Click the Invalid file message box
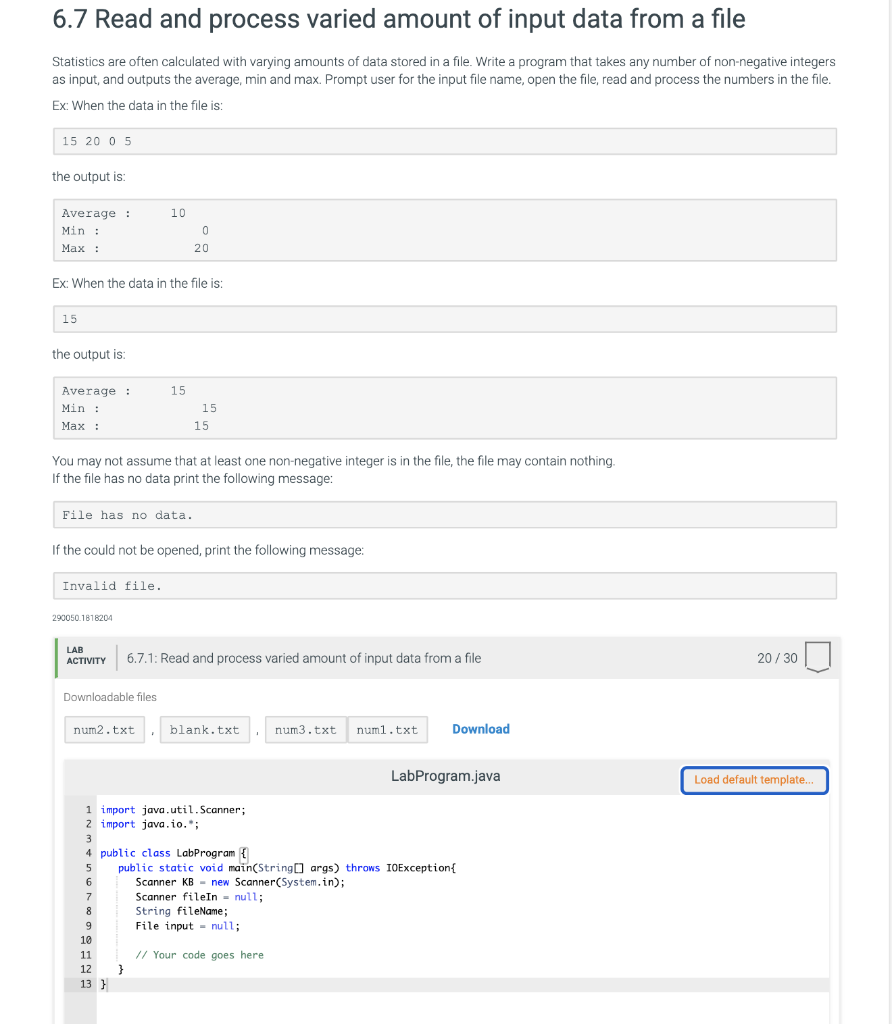Viewport: 892px width, 1024px height. 445,585
